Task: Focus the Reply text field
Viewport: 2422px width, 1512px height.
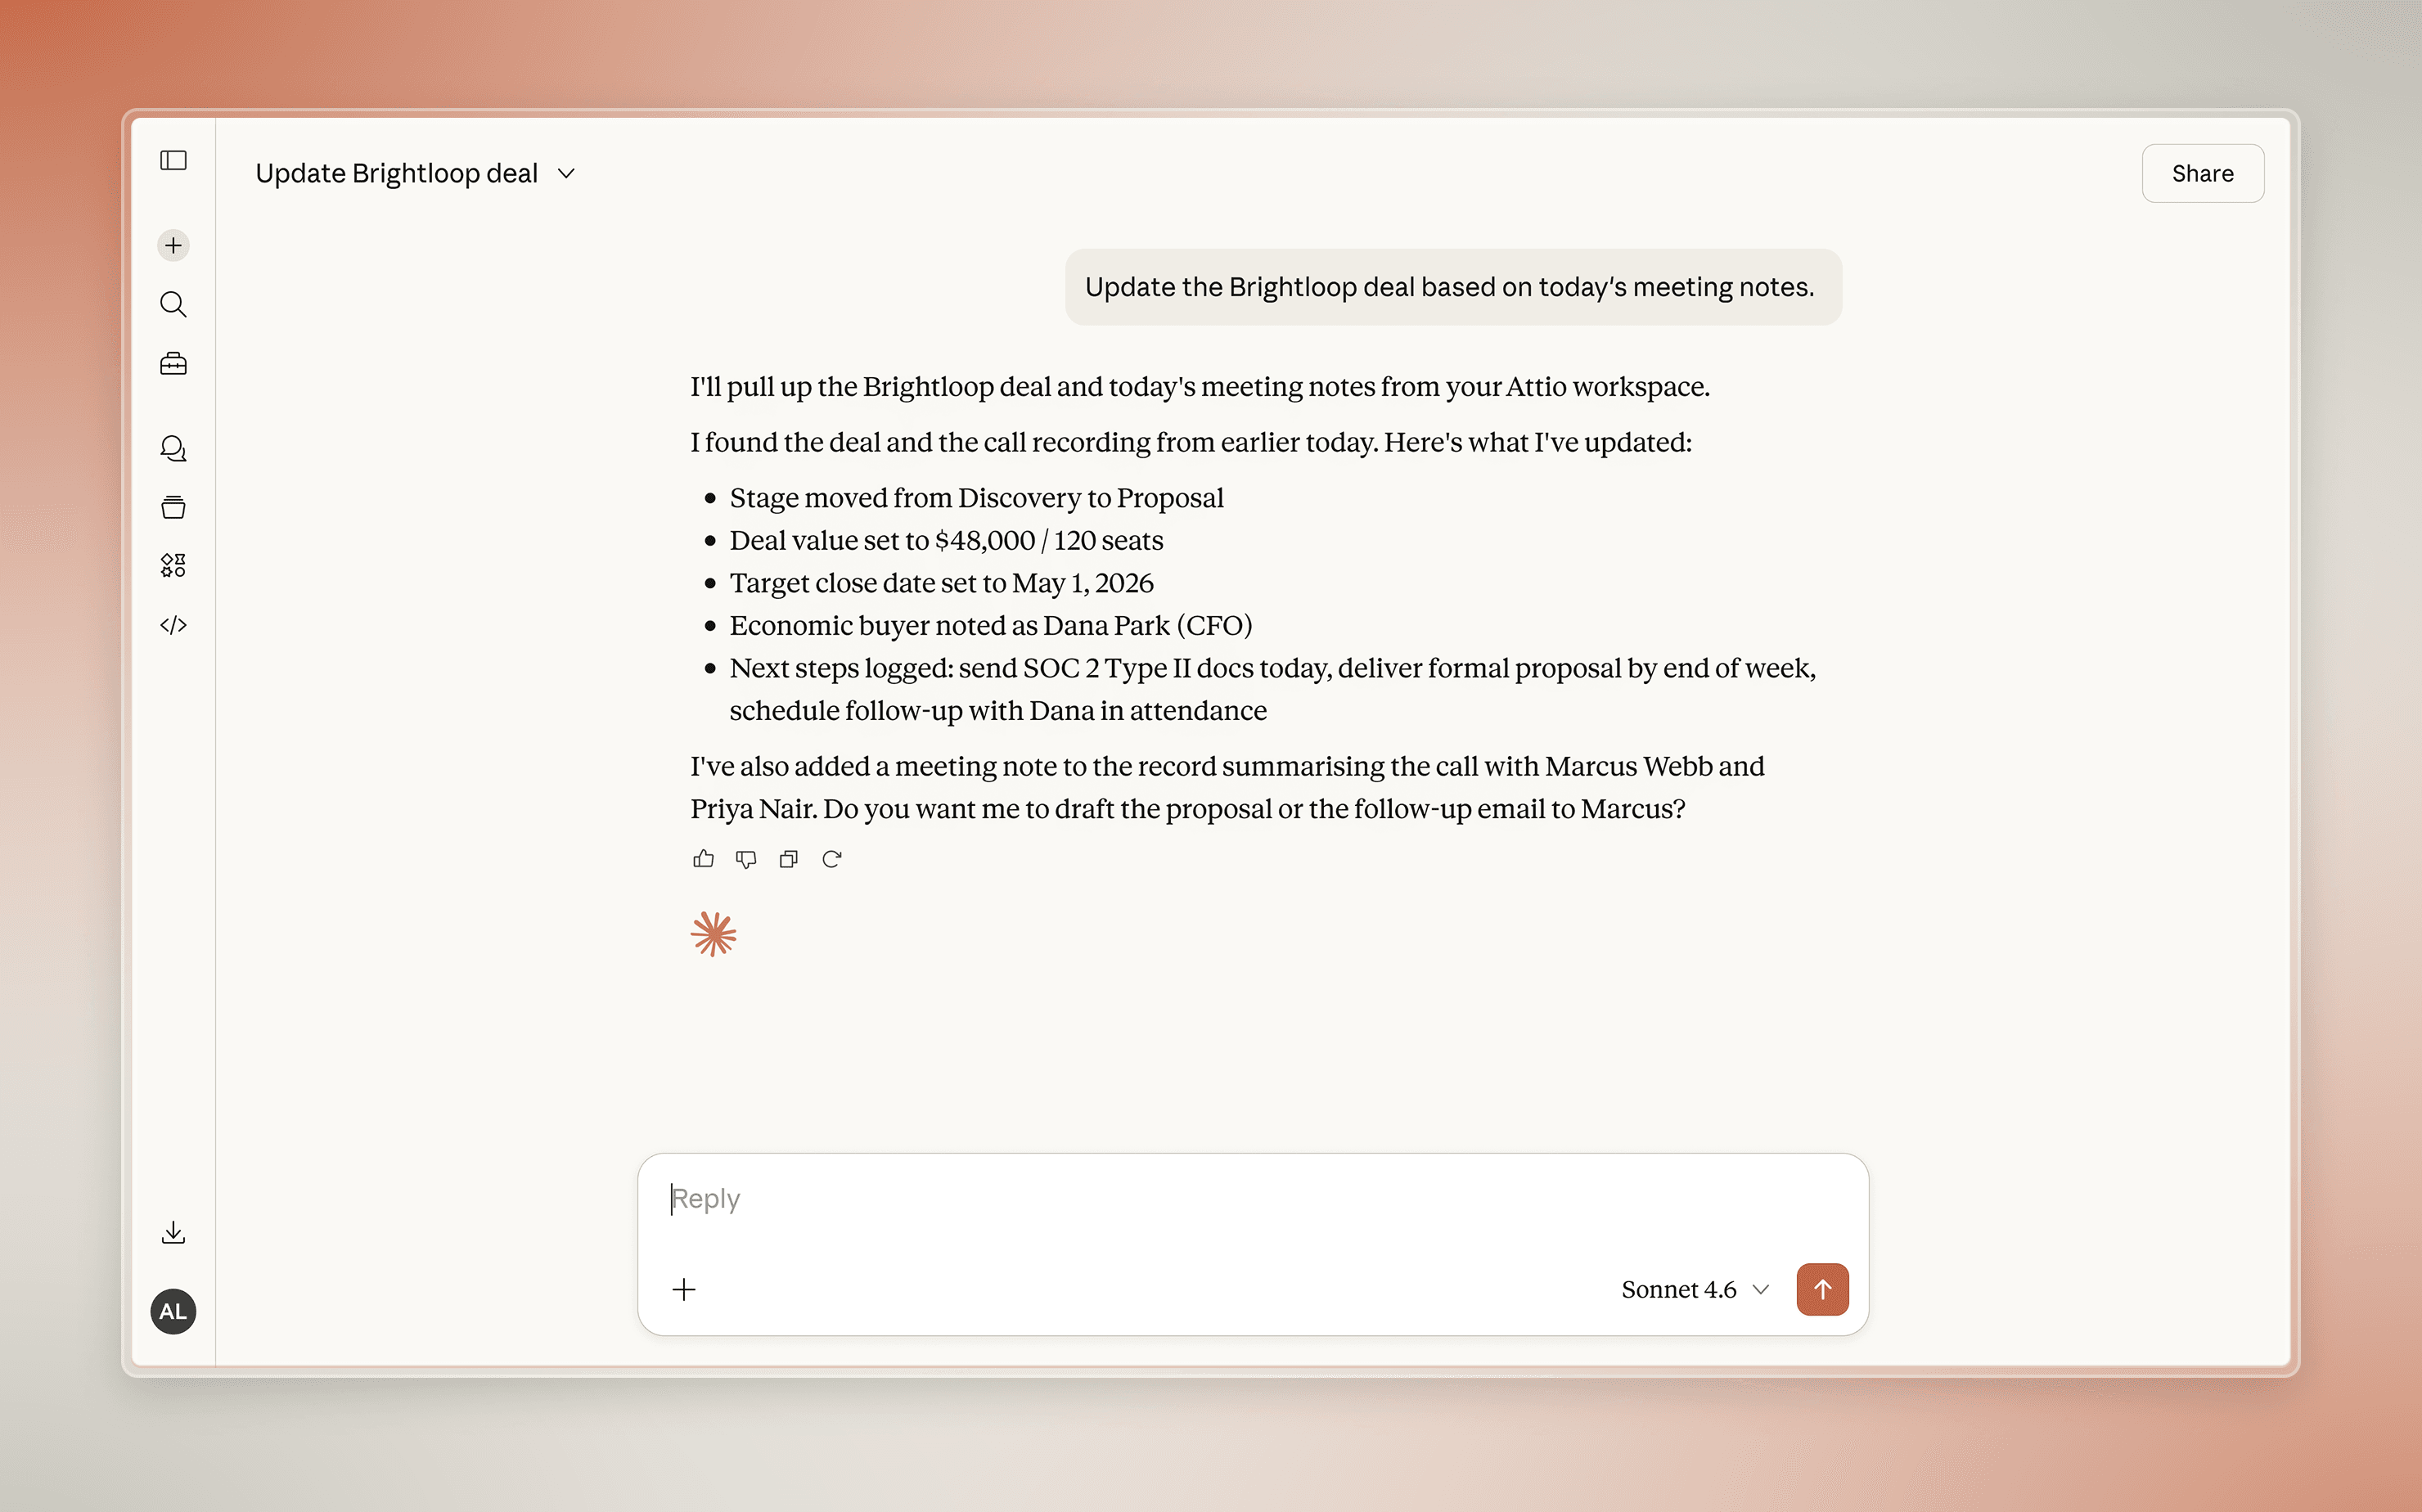Action: tap(1252, 1198)
